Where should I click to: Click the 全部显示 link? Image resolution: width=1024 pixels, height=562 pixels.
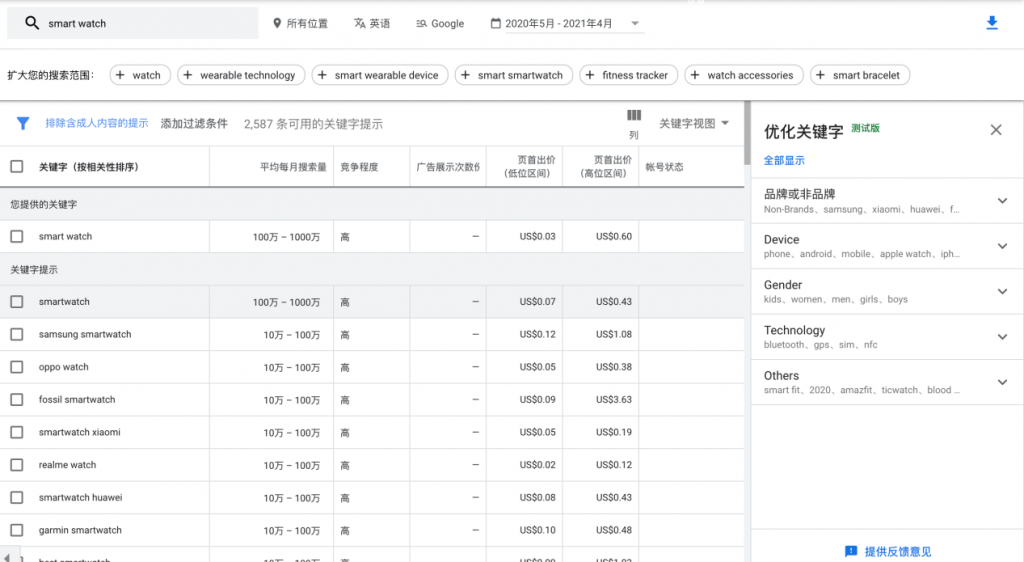[784, 161]
